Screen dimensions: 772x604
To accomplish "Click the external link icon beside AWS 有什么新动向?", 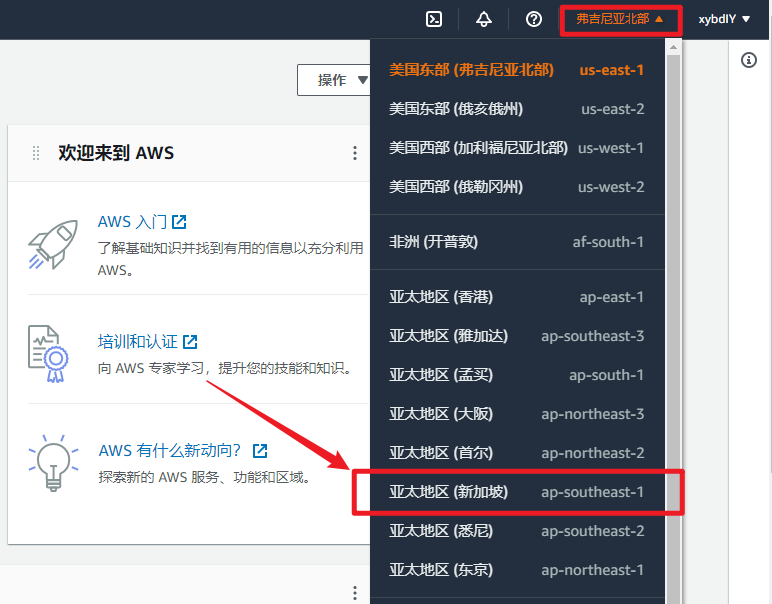I will 260,450.
